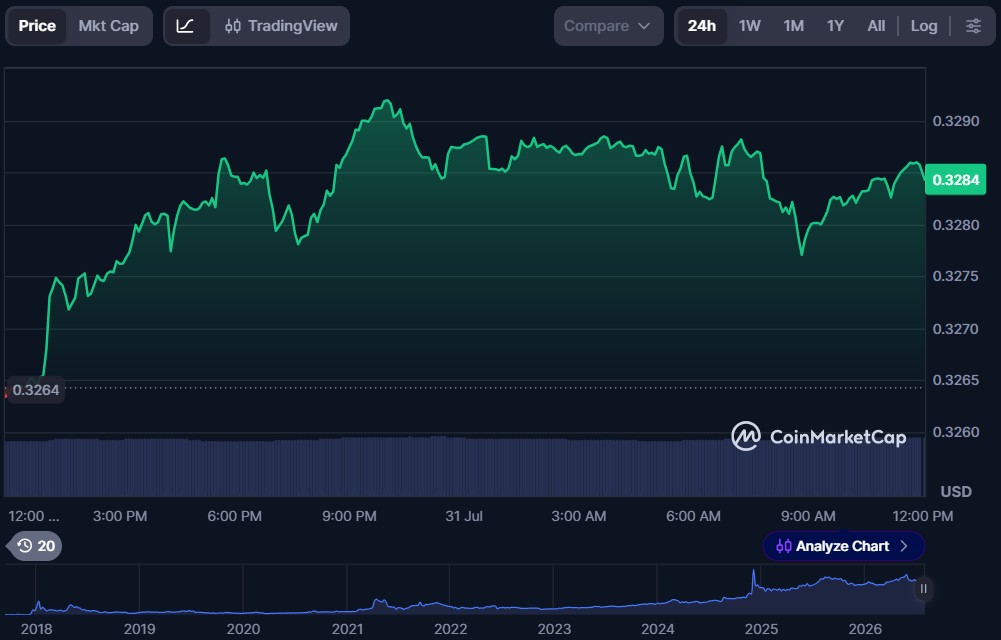This screenshot has width=1001, height=640.
Task: Click the pause handle on the timeline
Action: [x=923, y=589]
